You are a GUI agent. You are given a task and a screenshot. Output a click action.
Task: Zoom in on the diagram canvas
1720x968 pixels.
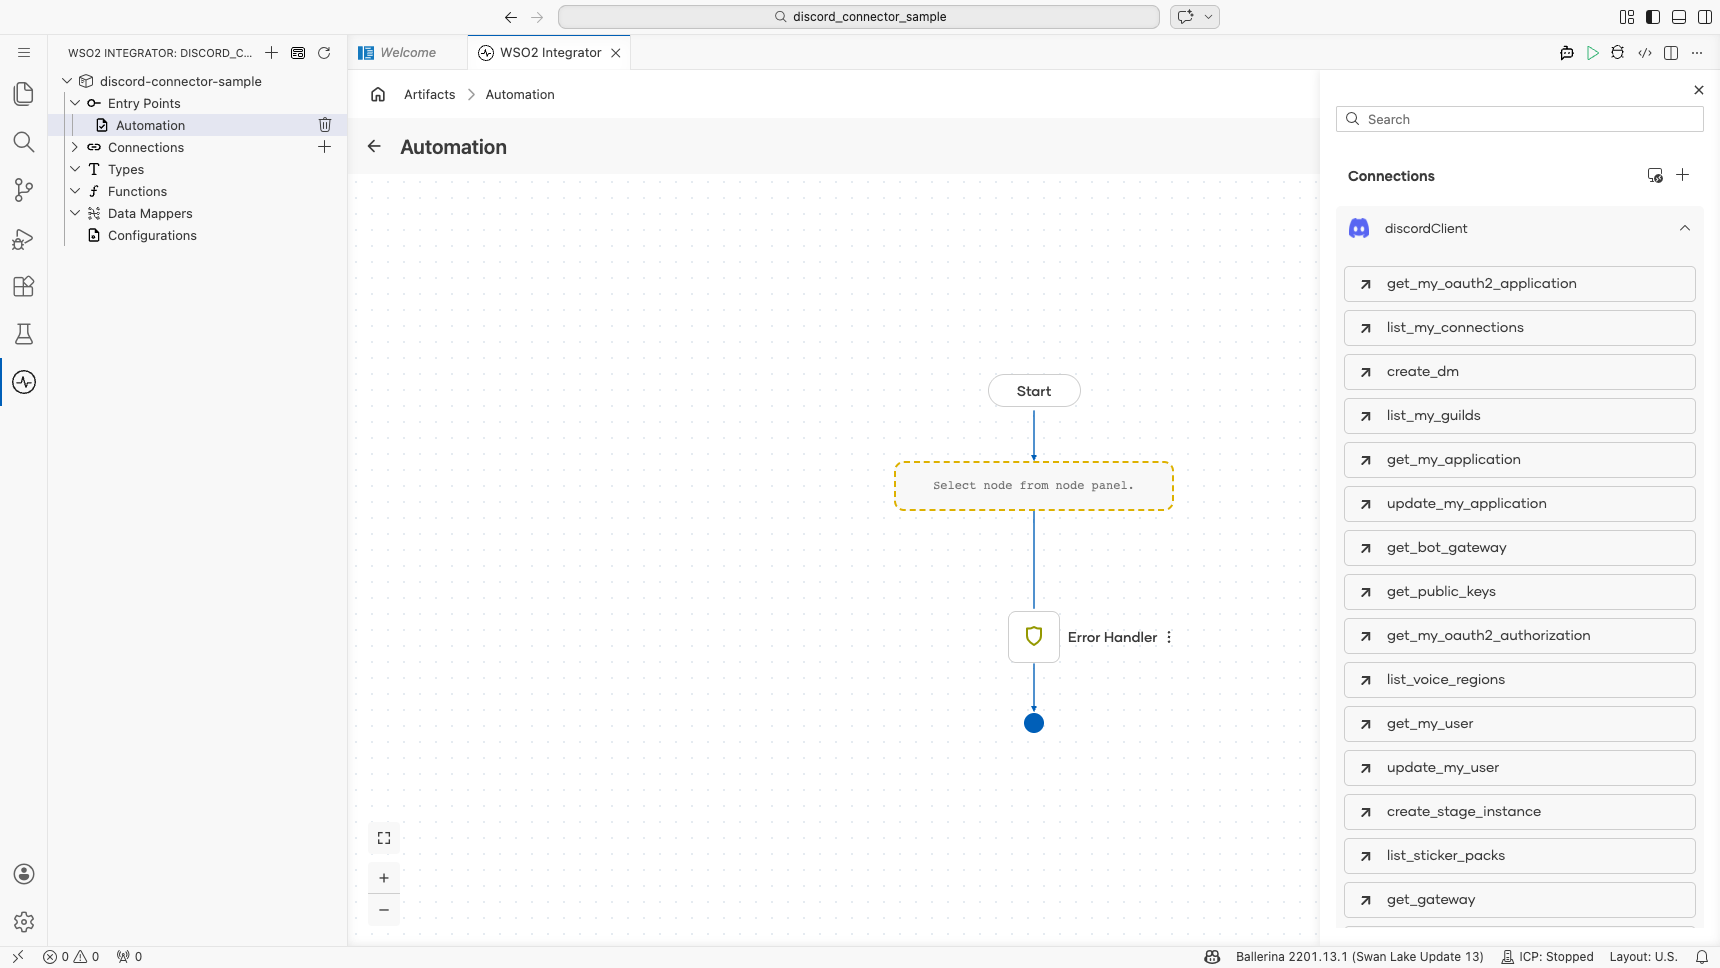pyautogui.click(x=384, y=878)
